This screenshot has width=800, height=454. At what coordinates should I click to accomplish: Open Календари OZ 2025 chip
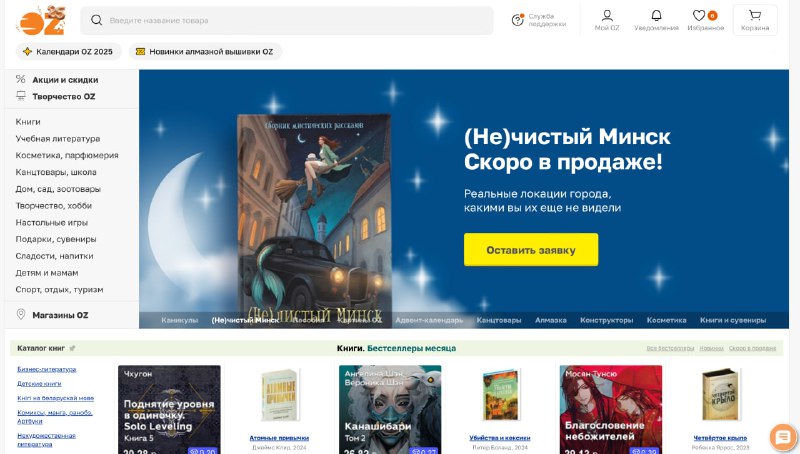click(x=68, y=52)
